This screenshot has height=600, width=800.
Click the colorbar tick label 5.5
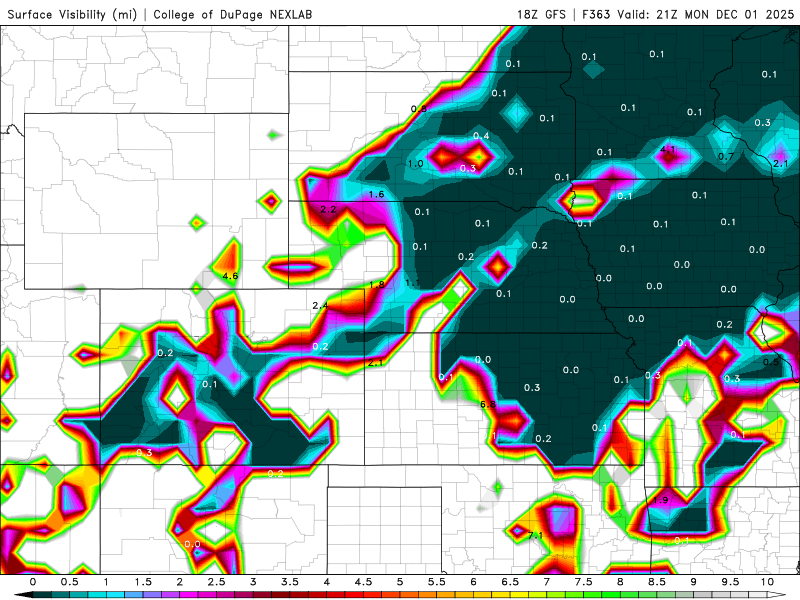tap(437, 582)
